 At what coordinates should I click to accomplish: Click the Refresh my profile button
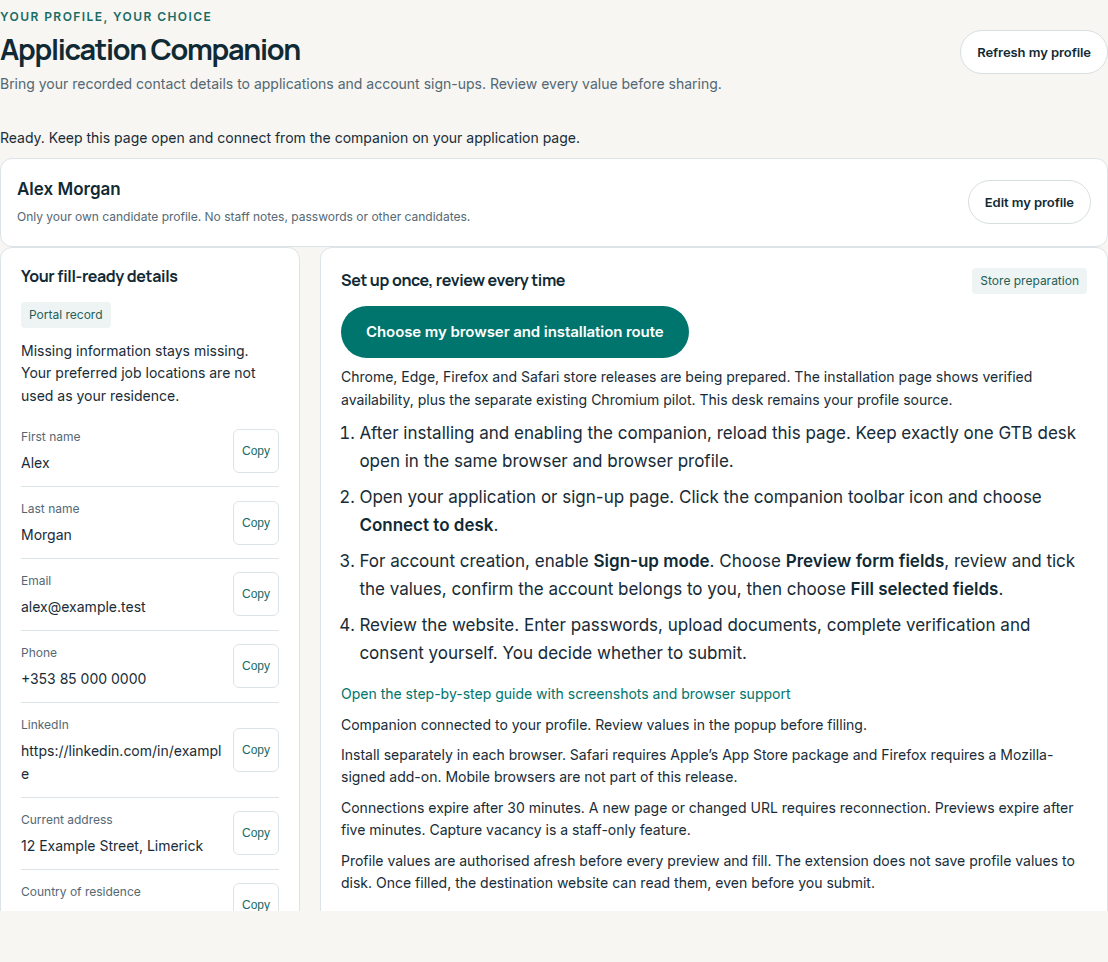click(x=1033, y=52)
